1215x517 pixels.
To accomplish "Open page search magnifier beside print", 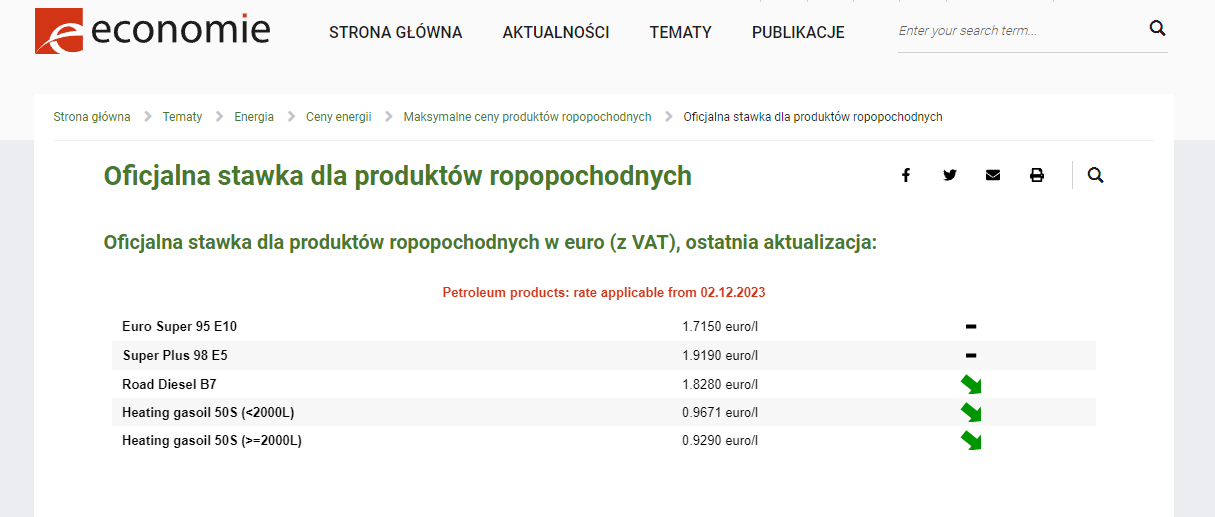I will point(1095,175).
